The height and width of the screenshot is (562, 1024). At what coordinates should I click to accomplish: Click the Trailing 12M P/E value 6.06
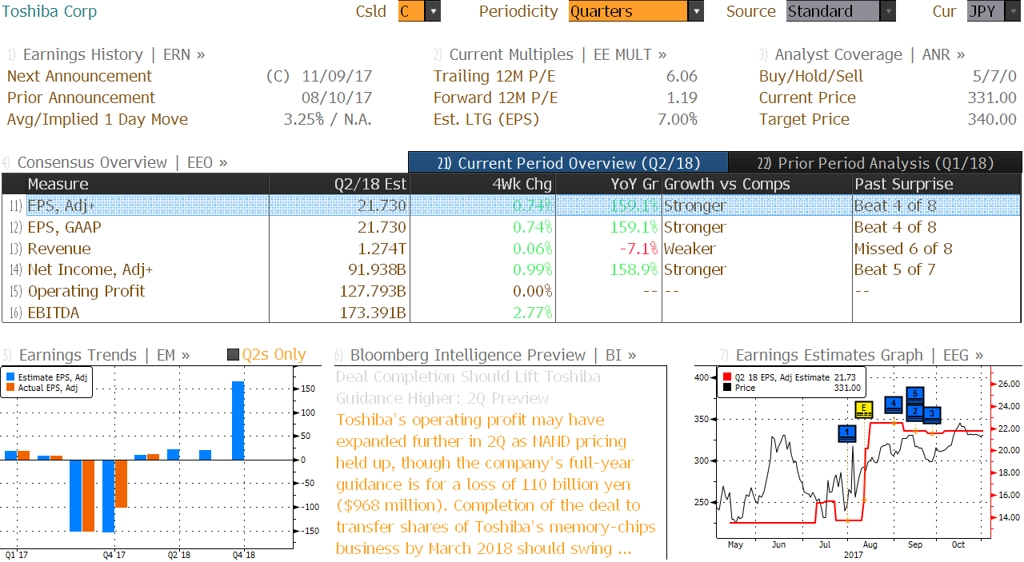tap(682, 76)
